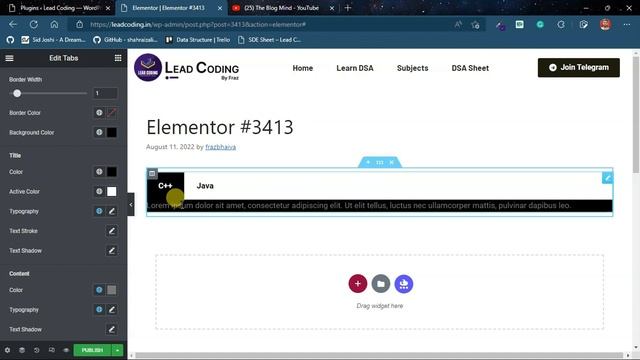This screenshot has width=640, height=360.
Task: Add page to favorites star icon
Action: [x=475, y=25]
